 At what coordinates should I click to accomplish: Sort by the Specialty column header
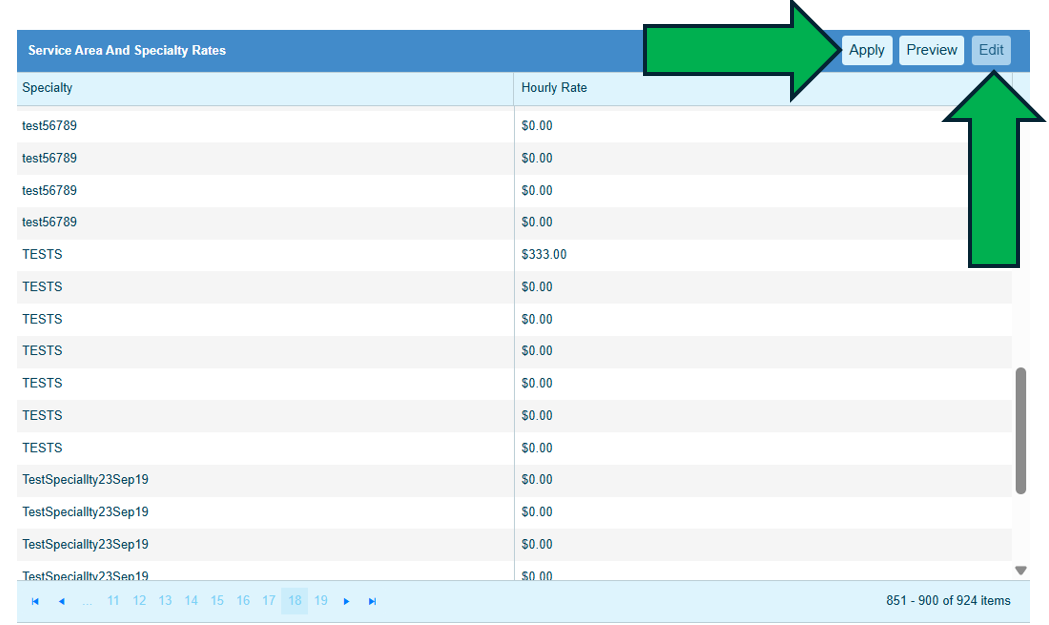click(x=47, y=88)
